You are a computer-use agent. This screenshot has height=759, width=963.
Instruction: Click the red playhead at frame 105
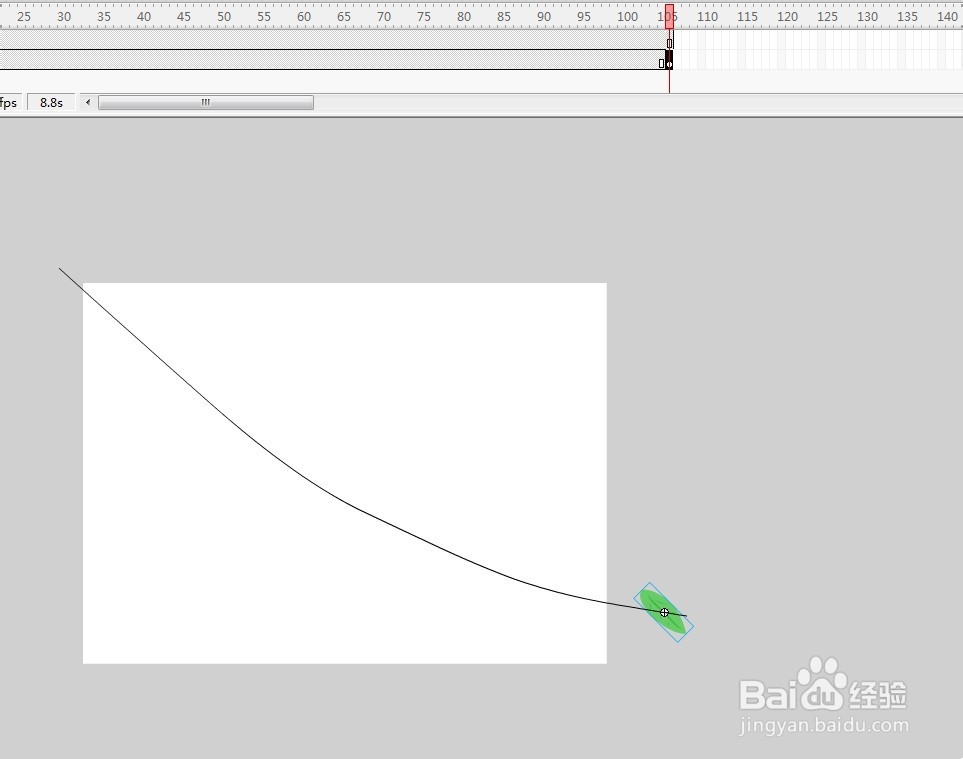(x=669, y=16)
